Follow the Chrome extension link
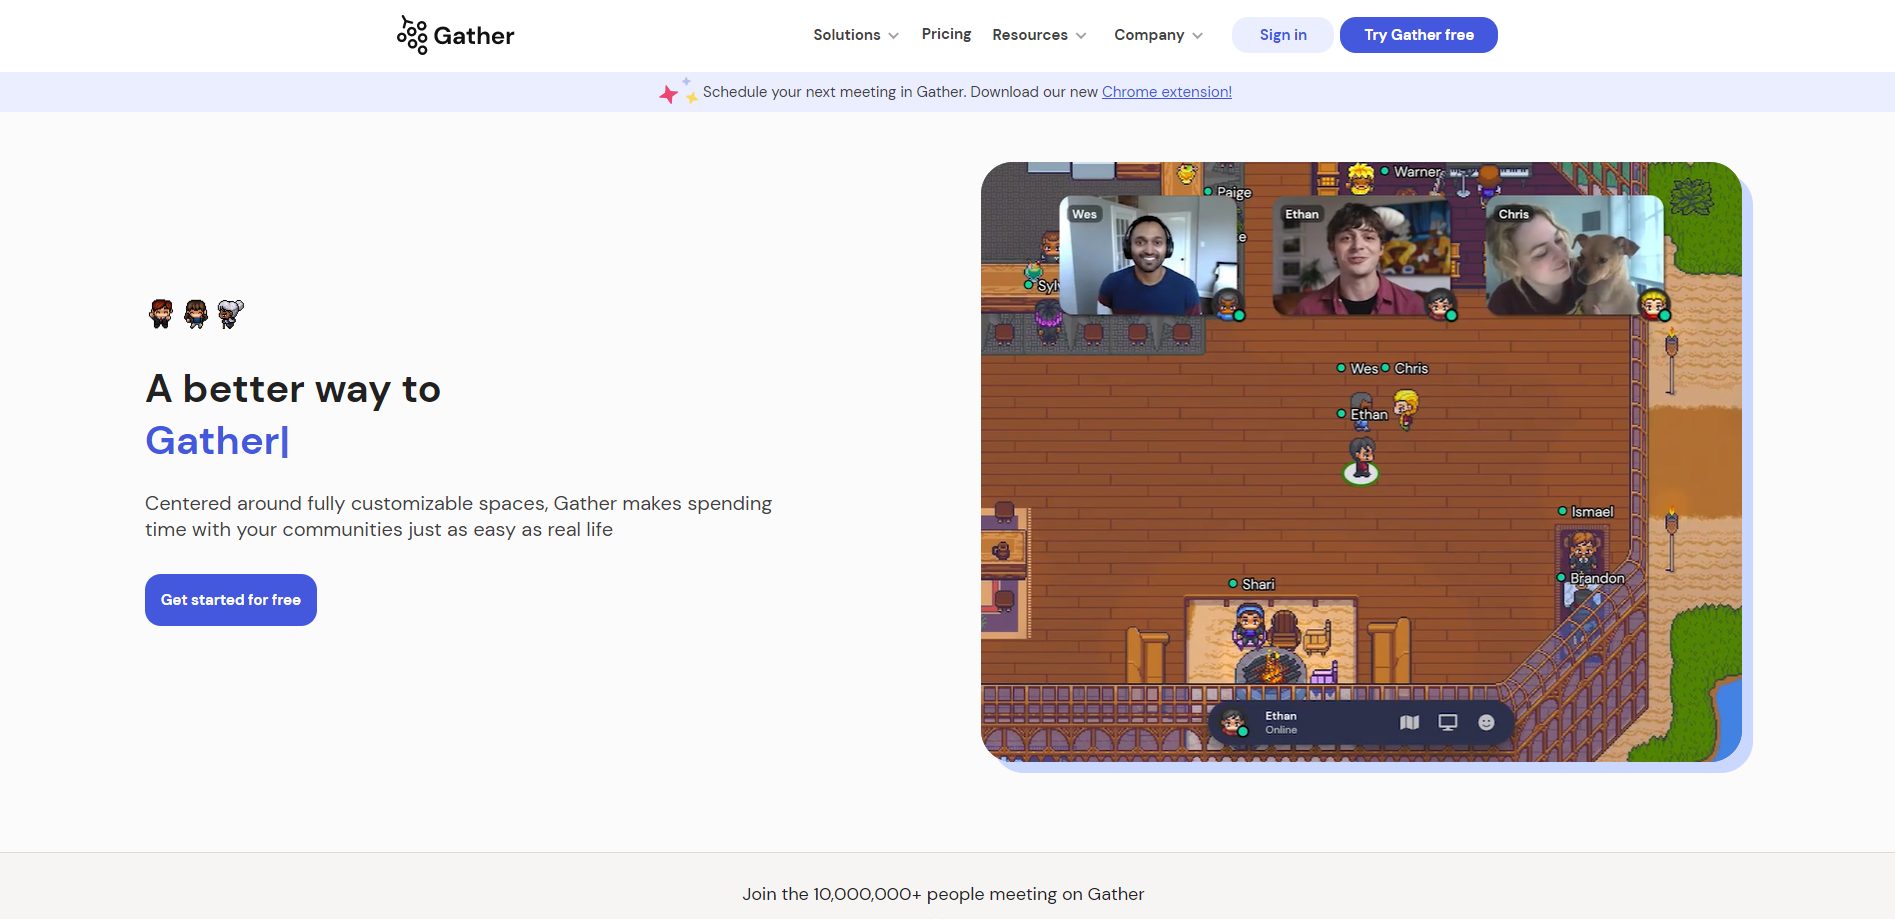 1167,92
